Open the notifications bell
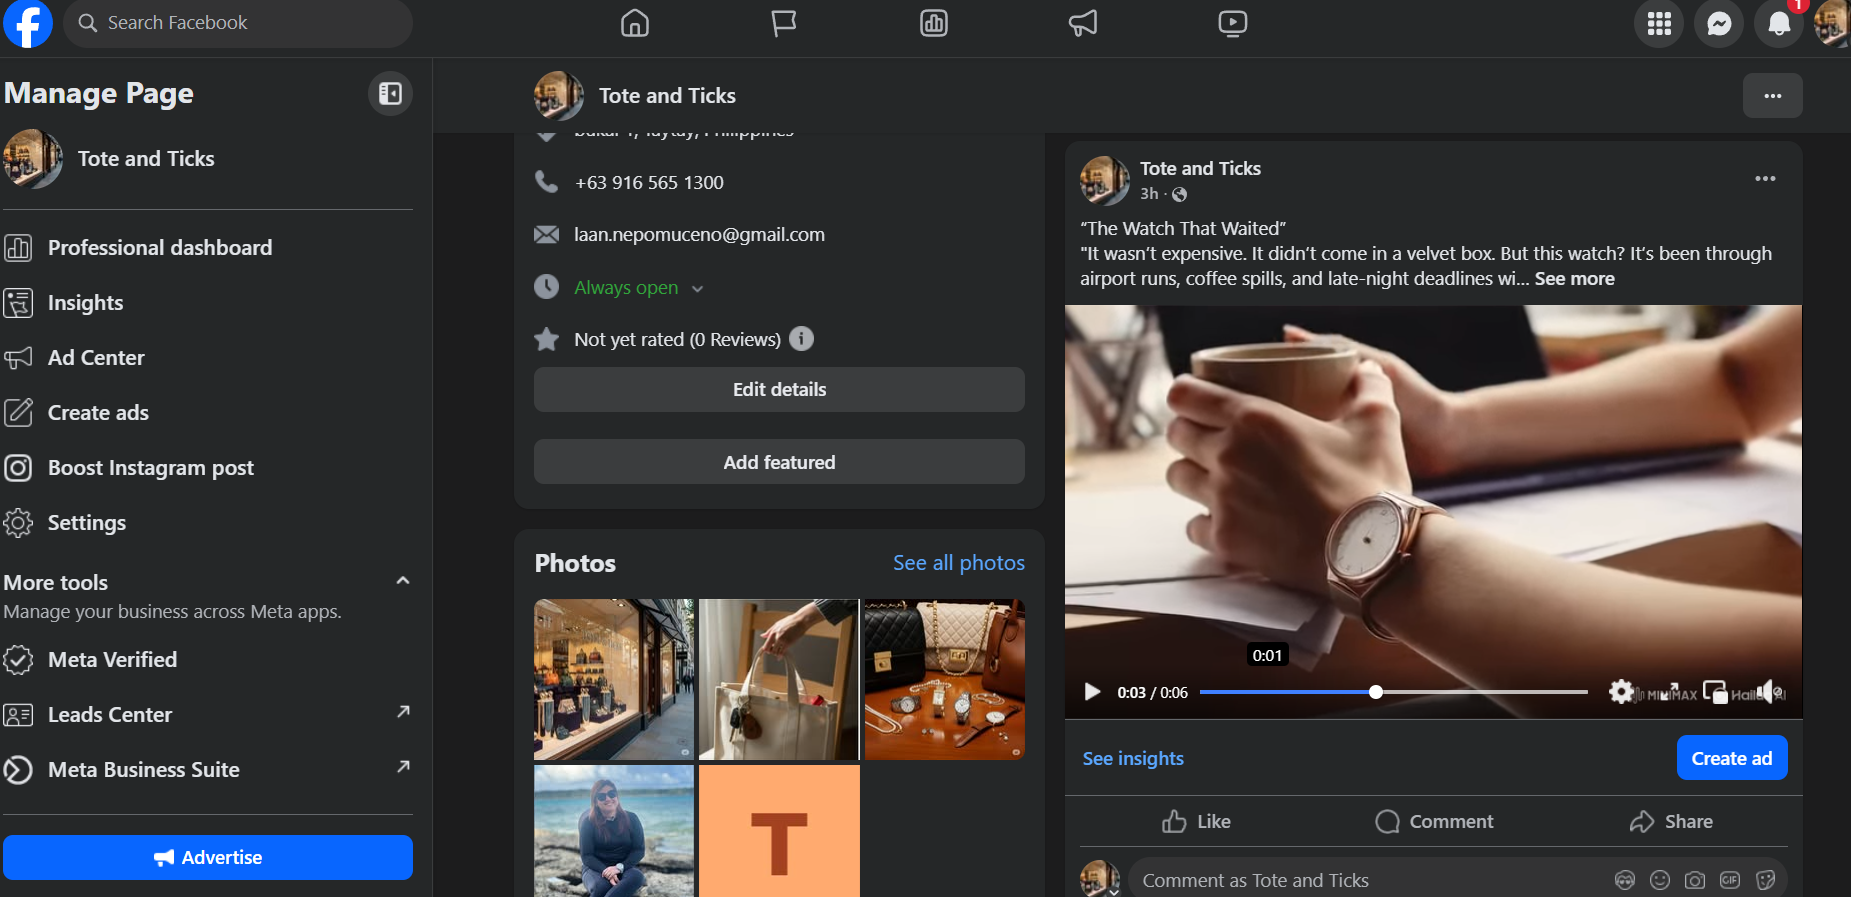 [1778, 24]
